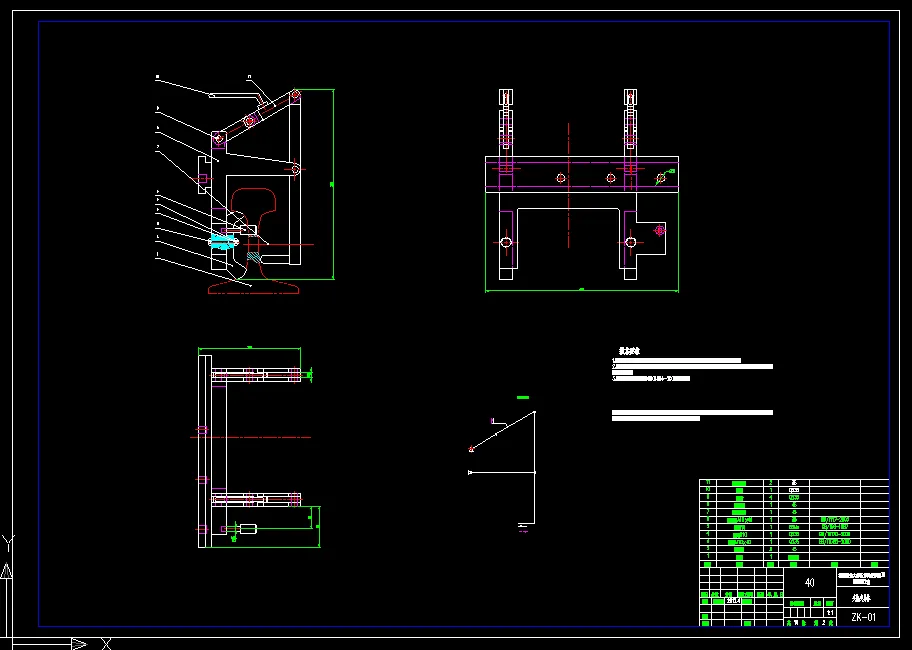Click the UCS Y-axis arrow icon
912x650 pixels.
pos(6,571)
